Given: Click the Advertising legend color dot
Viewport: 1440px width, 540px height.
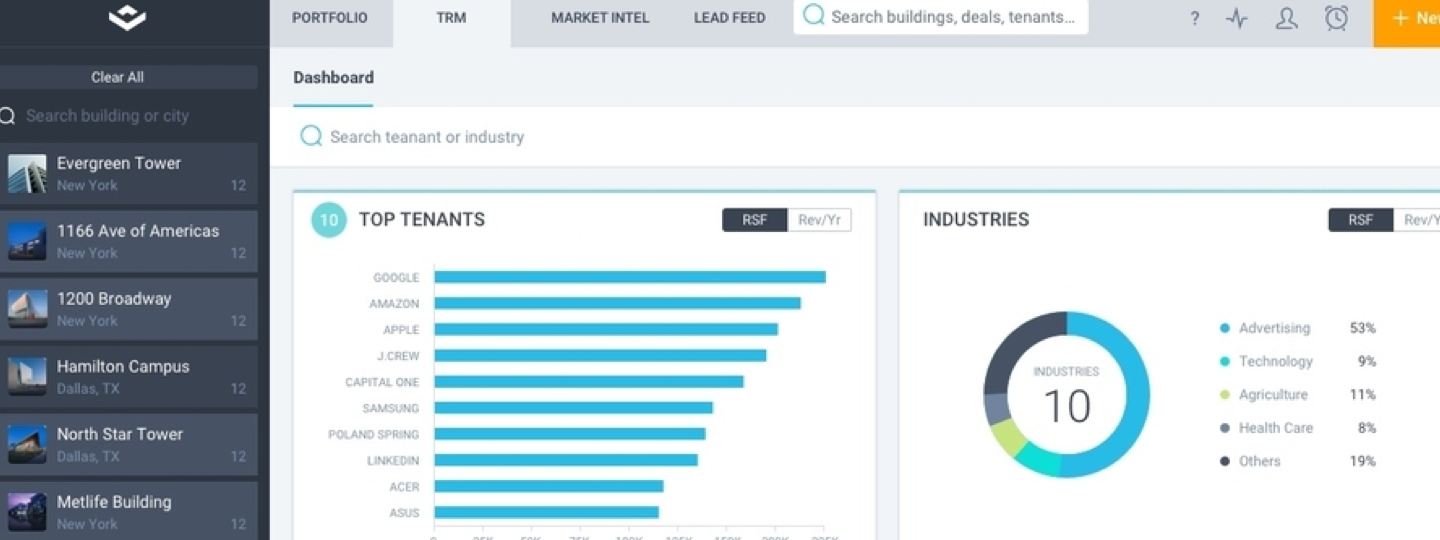Looking at the screenshot, I should 1225,328.
